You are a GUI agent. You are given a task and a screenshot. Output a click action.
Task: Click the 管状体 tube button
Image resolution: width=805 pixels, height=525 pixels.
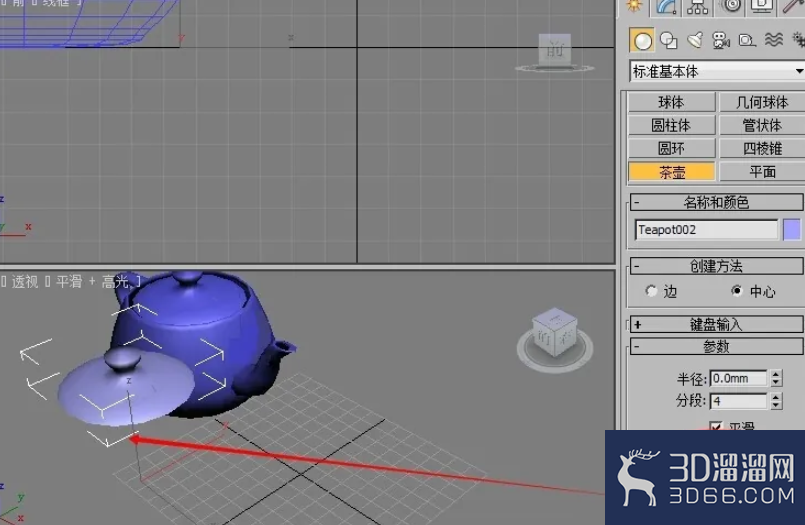pyautogui.click(x=762, y=125)
